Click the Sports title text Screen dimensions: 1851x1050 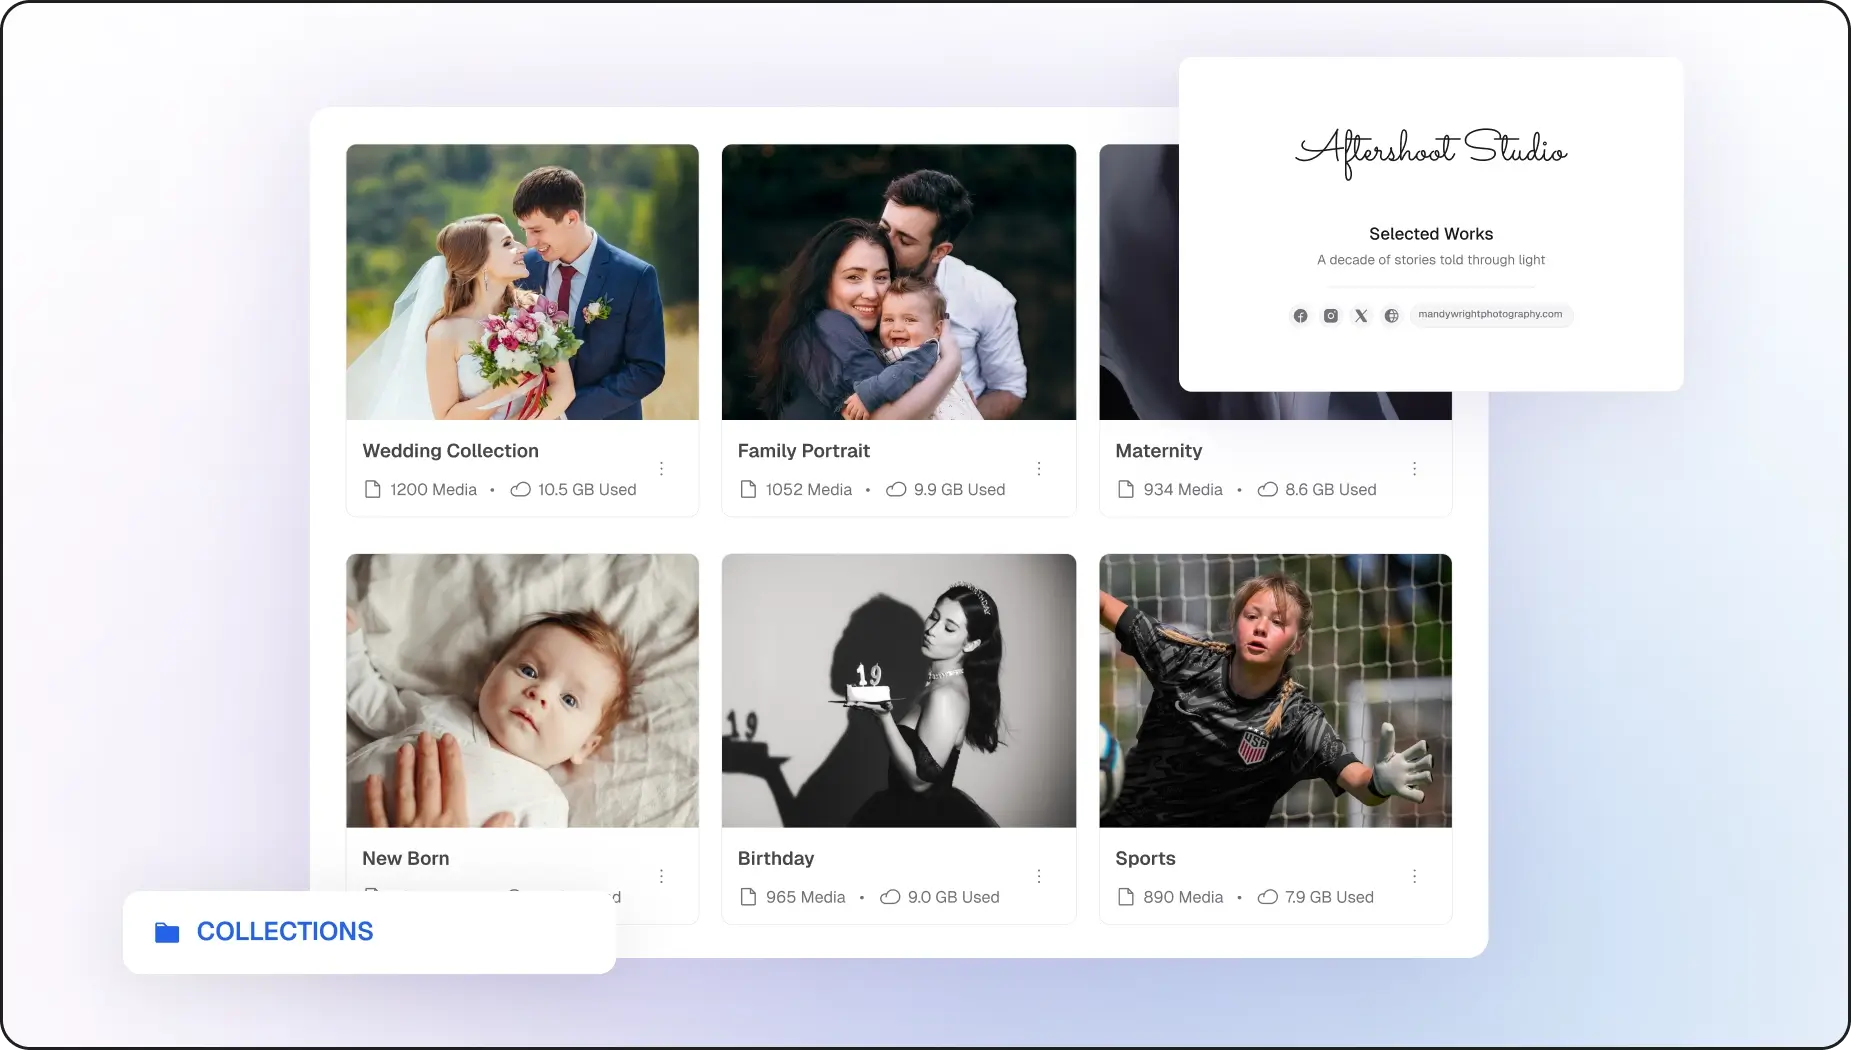(x=1145, y=859)
